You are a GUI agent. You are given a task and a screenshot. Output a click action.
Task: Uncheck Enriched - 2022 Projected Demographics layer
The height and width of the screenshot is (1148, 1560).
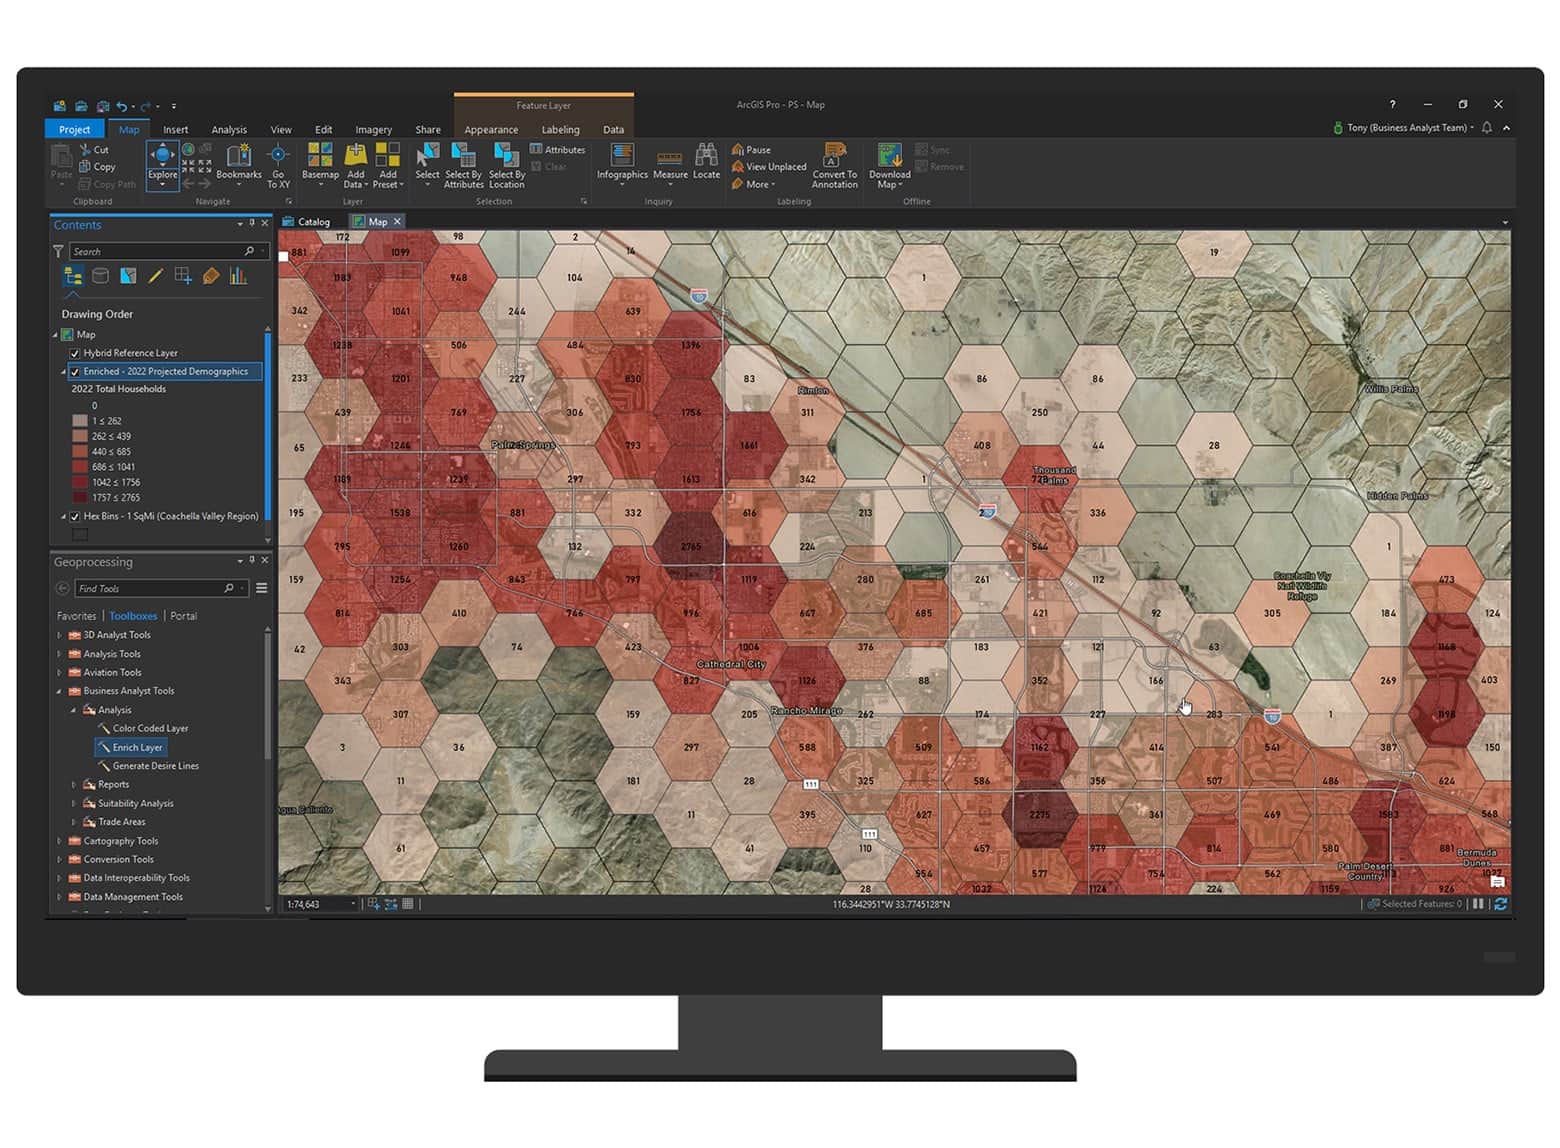pyautogui.click(x=75, y=371)
